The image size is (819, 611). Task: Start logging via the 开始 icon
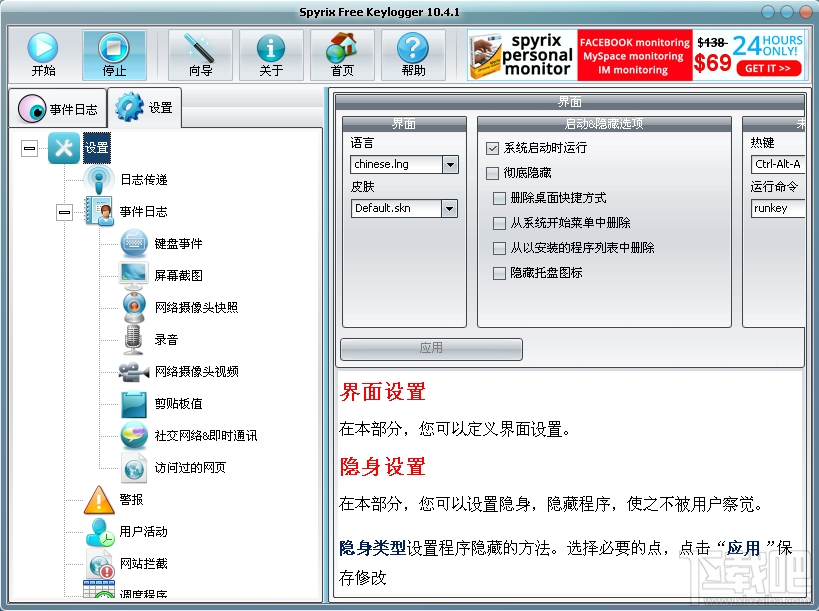click(x=40, y=54)
